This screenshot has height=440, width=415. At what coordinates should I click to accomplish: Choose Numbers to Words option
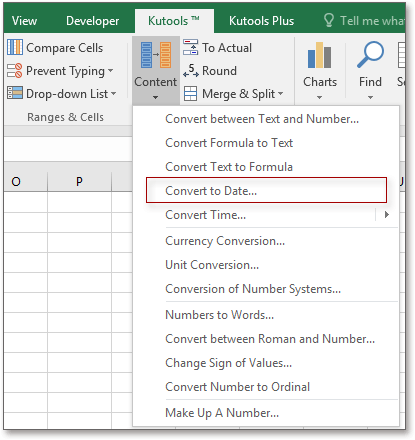click(219, 315)
